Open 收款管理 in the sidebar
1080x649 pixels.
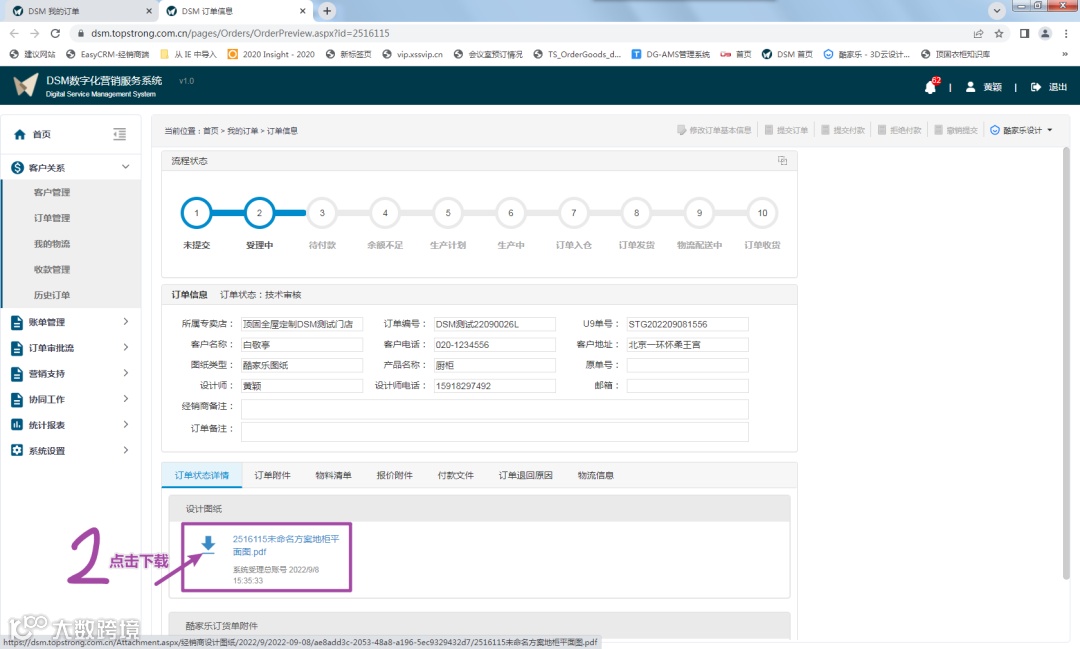point(52,269)
